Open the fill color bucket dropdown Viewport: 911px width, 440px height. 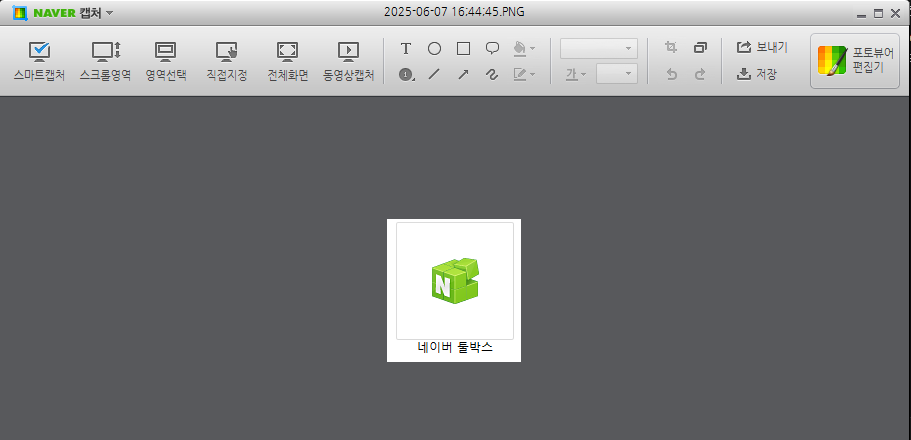tap(524, 49)
